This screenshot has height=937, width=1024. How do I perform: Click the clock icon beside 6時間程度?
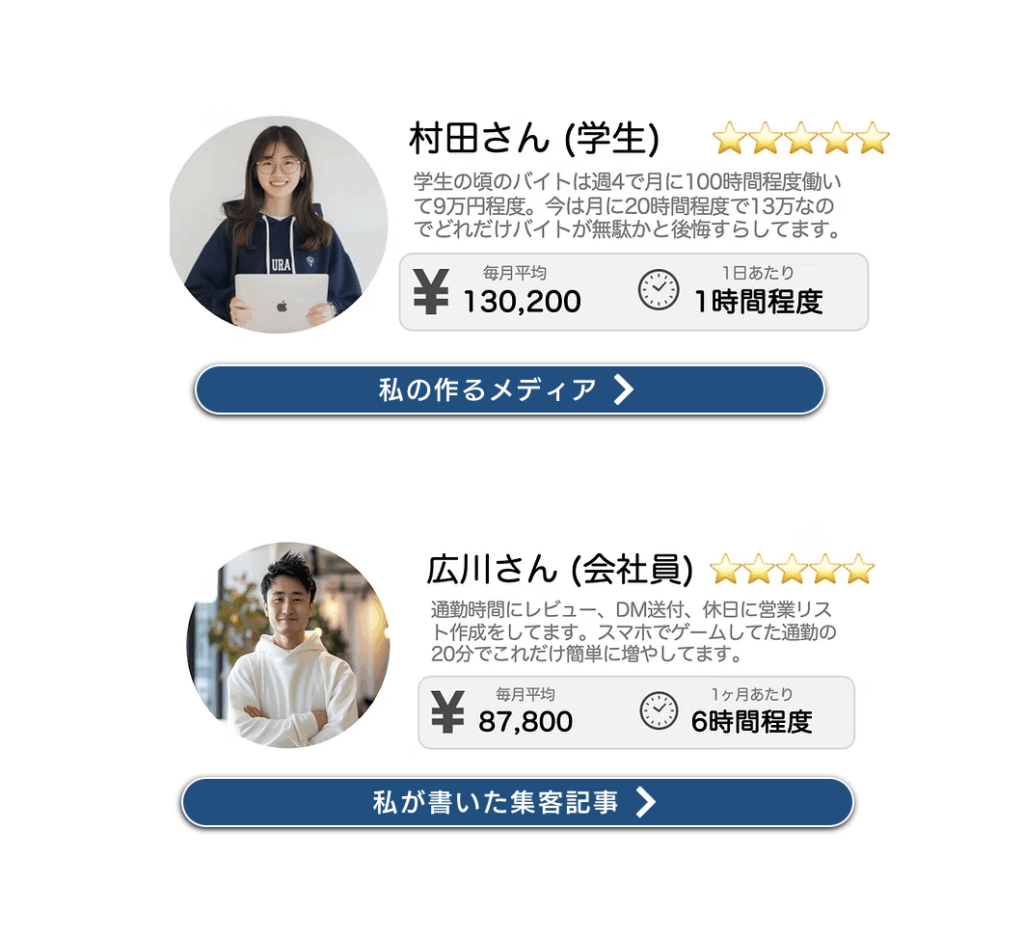tap(658, 710)
